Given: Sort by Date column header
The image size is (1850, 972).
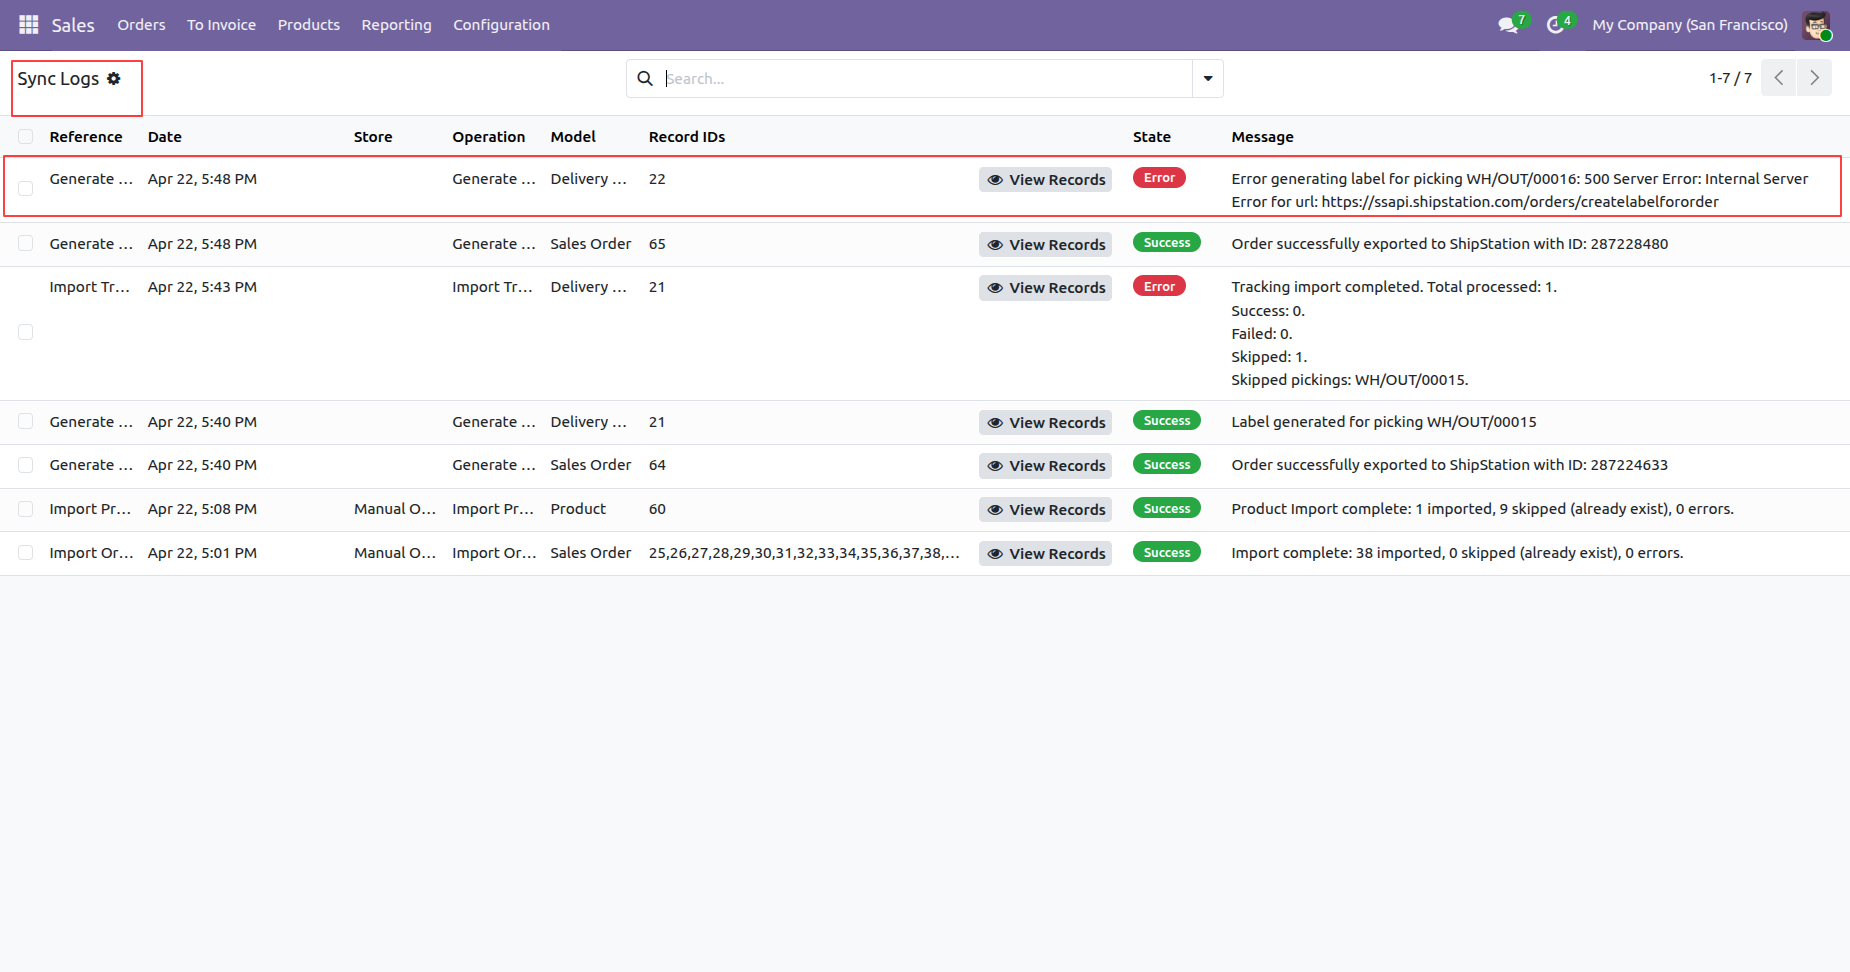Looking at the screenshot, I should click(165, 137).
